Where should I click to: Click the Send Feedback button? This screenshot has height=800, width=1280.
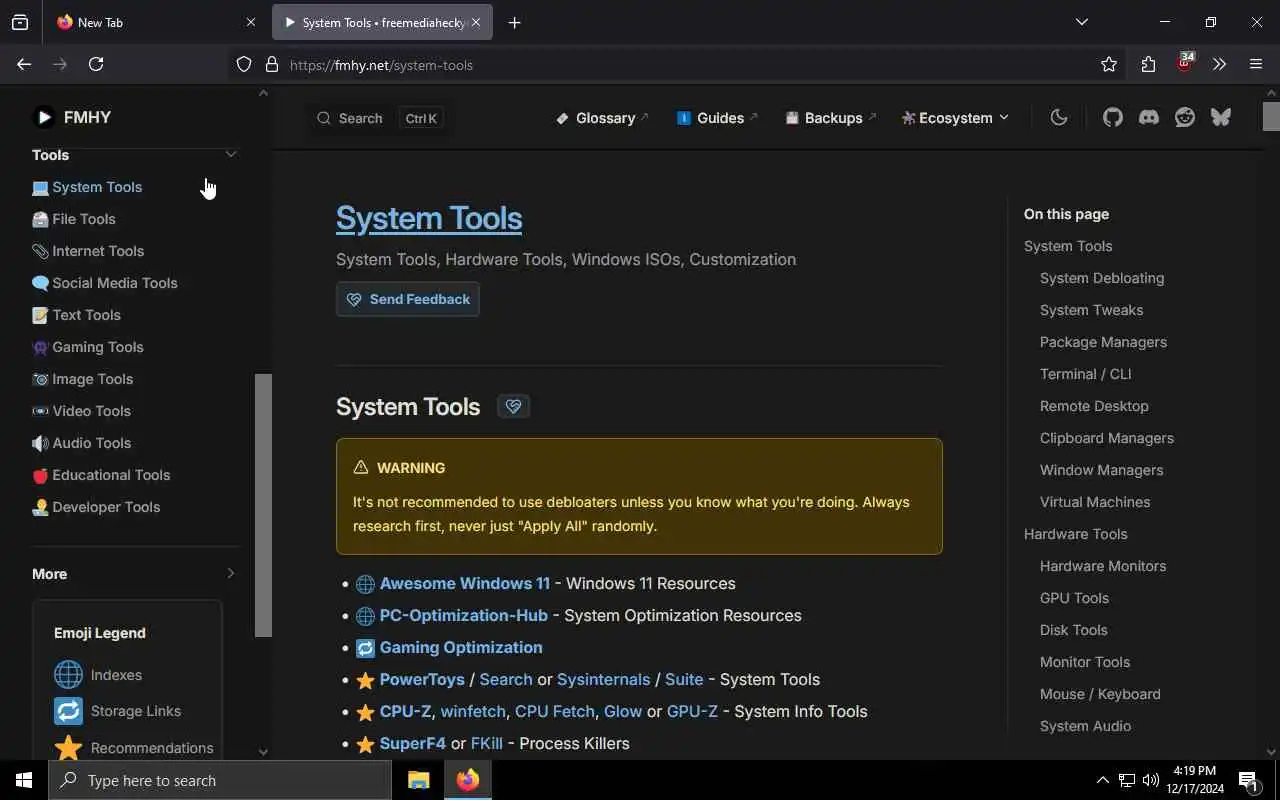408,299
